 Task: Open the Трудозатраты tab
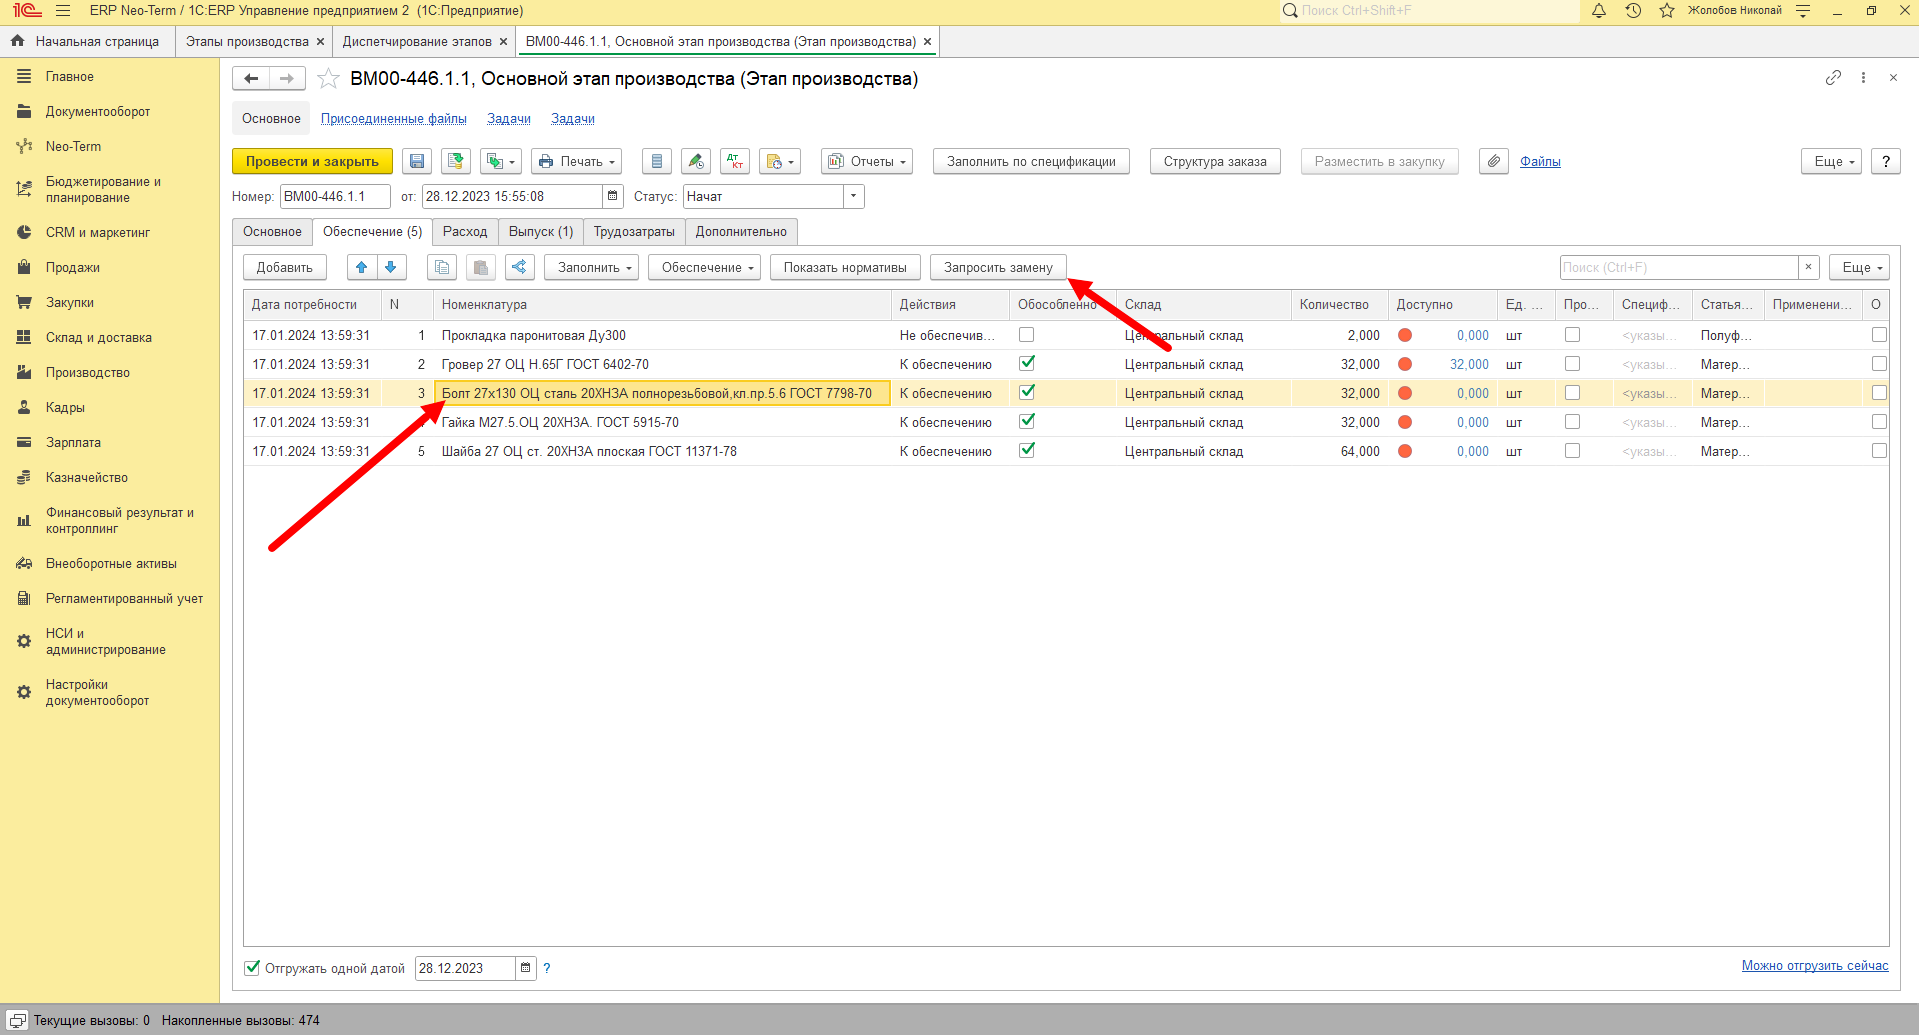634,231
